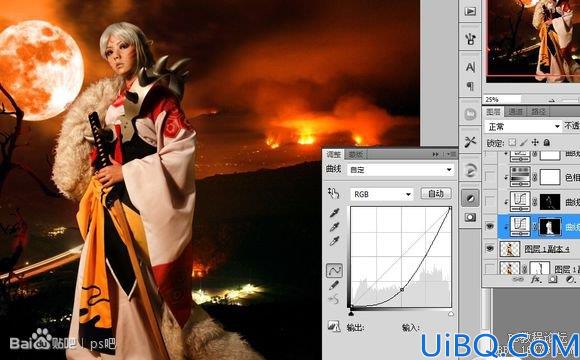This screenshot has width=580, height=360.
Task: Open the crossed-tools presets icon in dock
Action: click(470, 141)
